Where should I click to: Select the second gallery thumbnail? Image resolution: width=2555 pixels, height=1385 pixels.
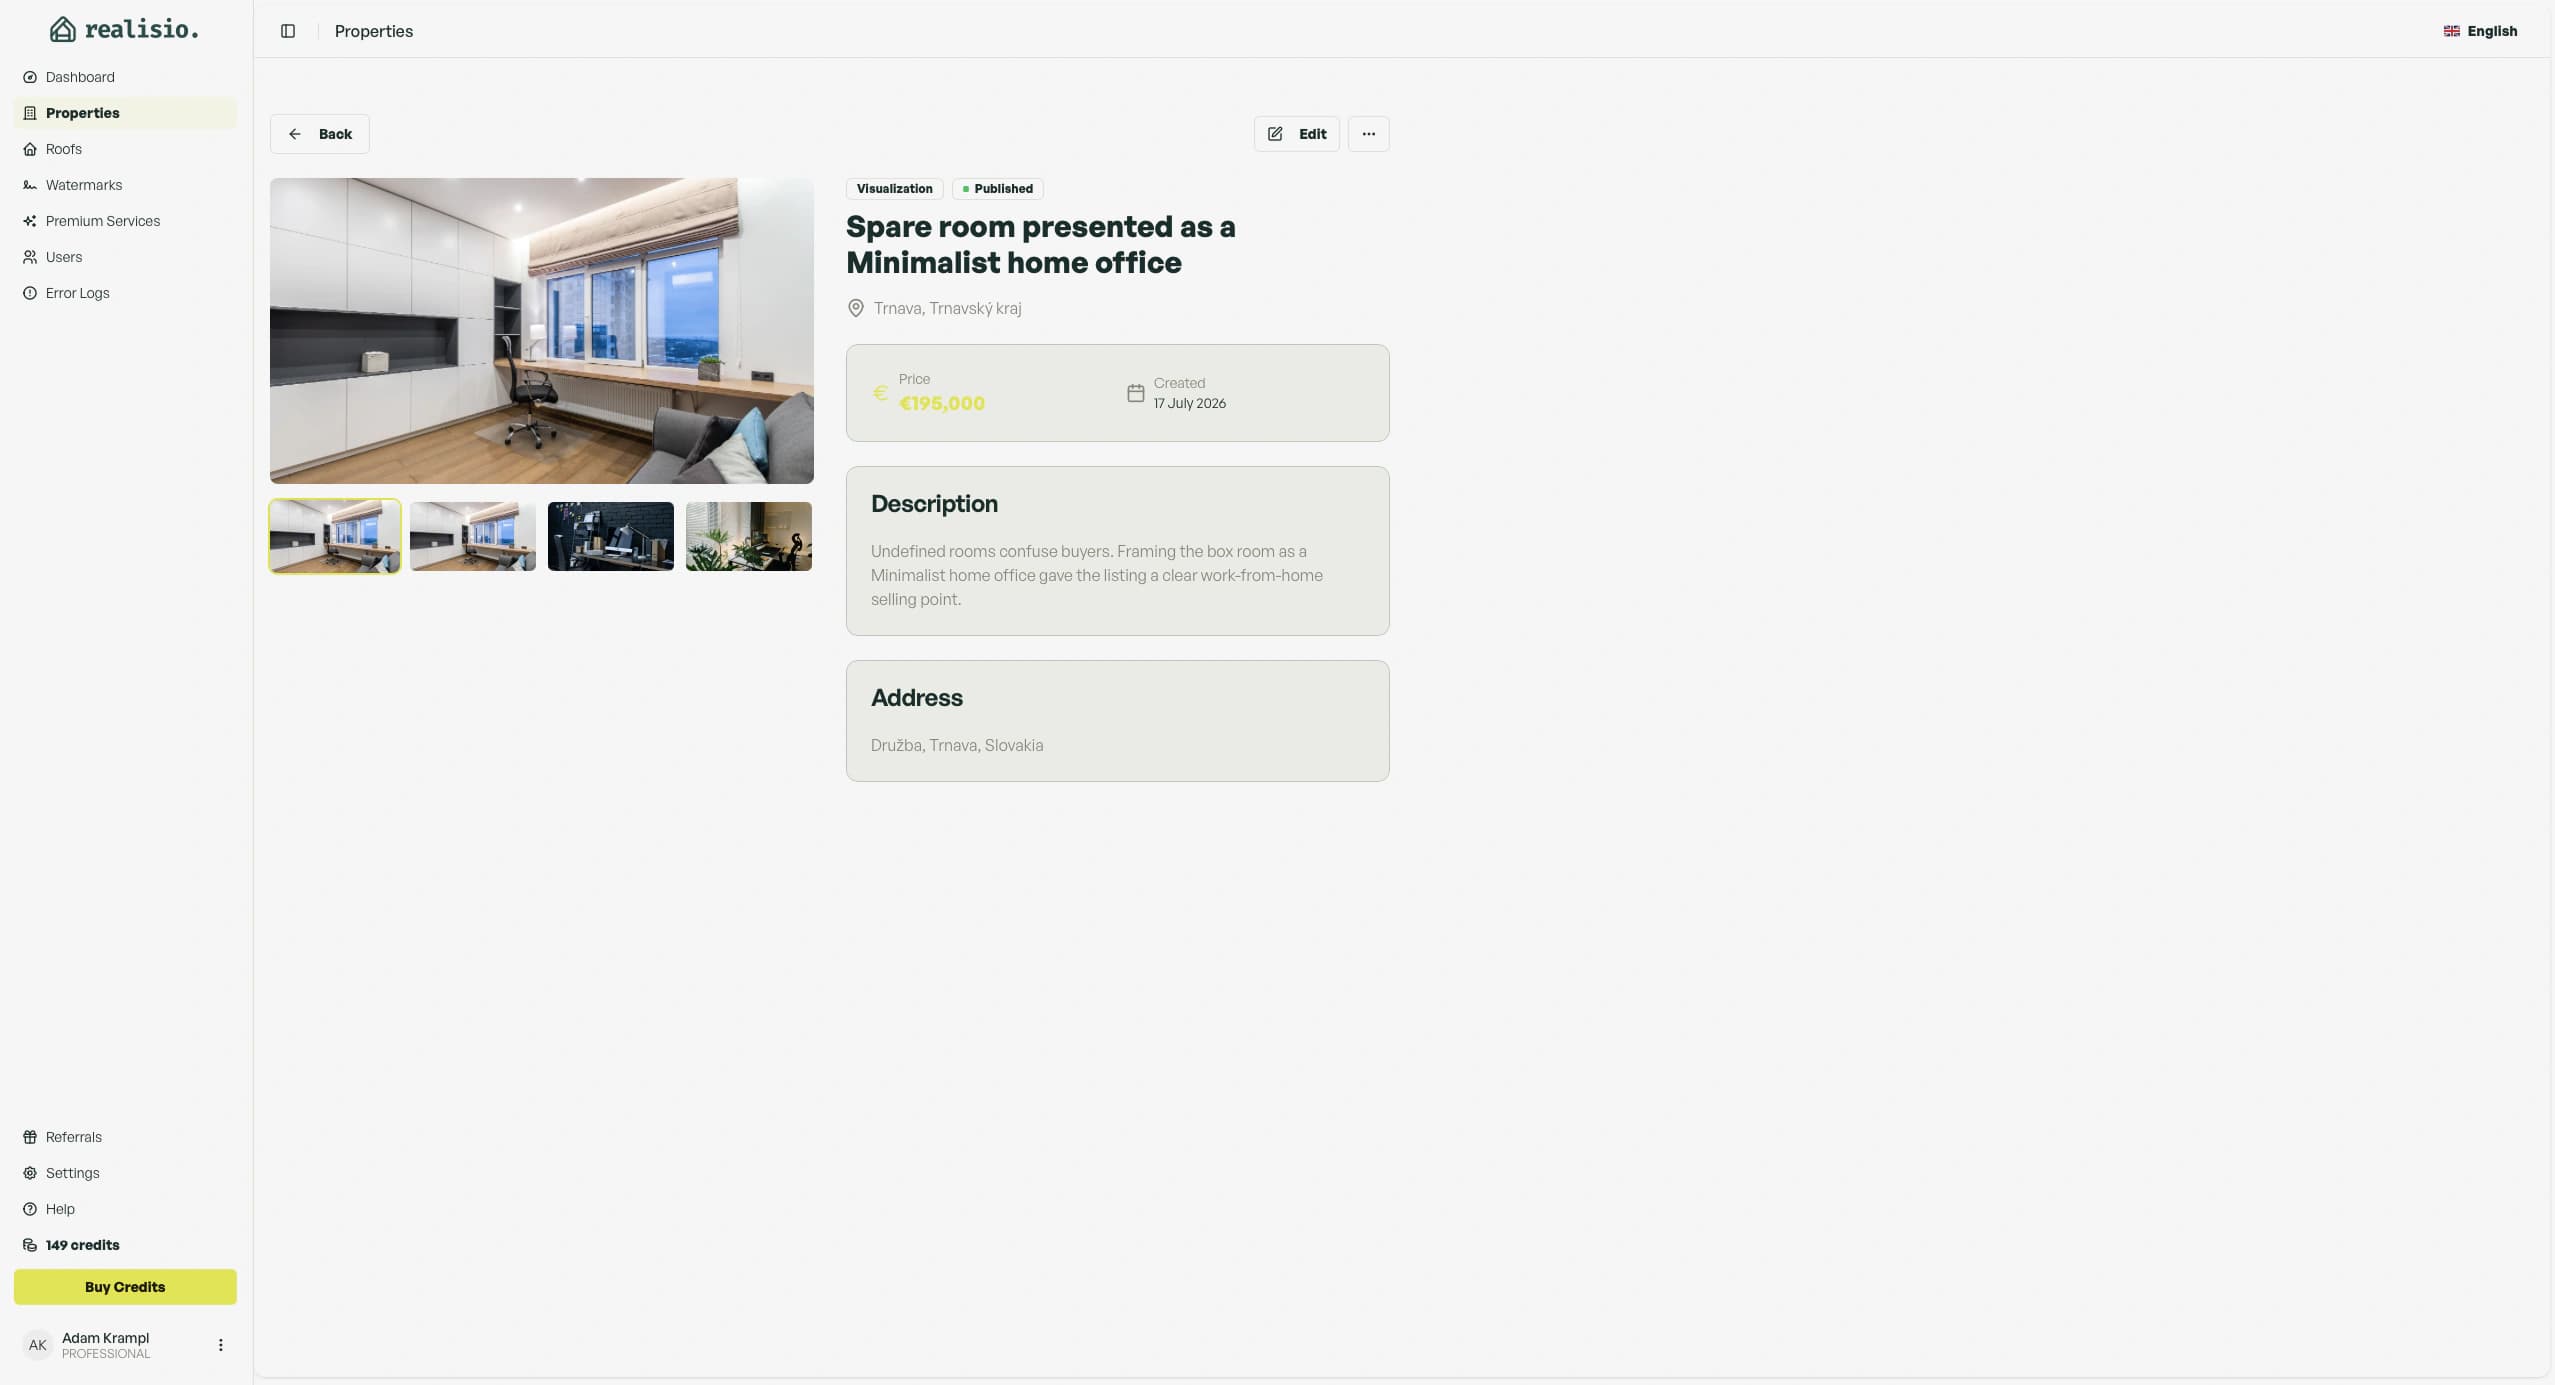[x=473, y=536]
